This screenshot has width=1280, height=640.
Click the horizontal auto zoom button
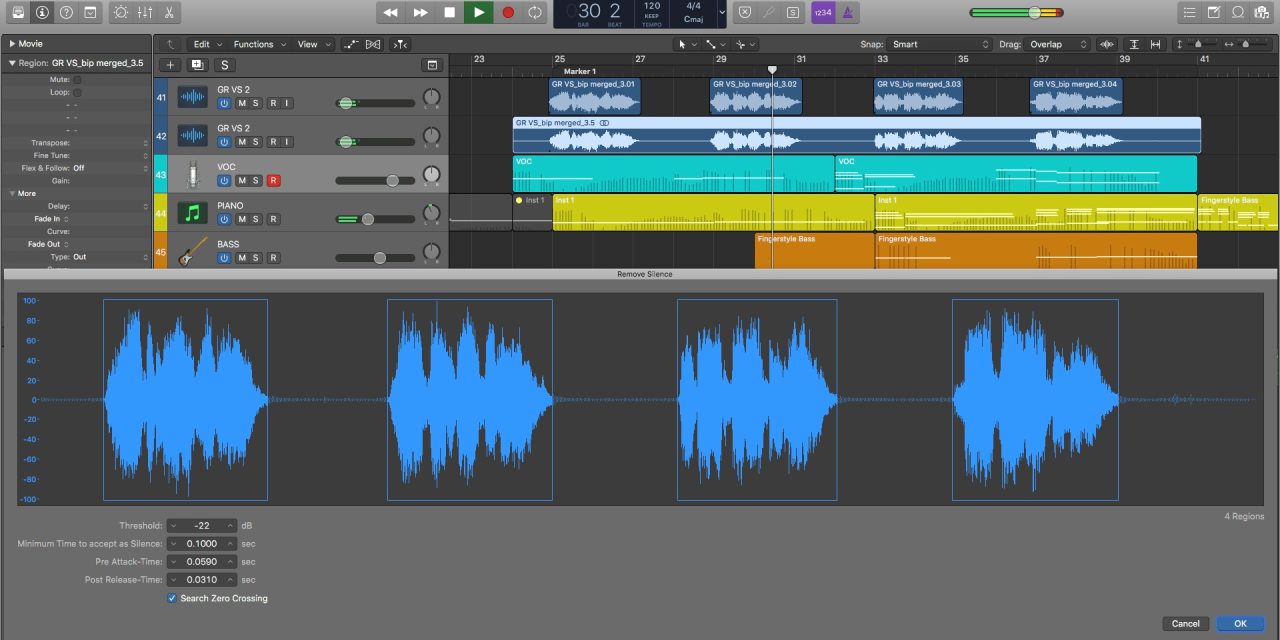point(1156,44)
